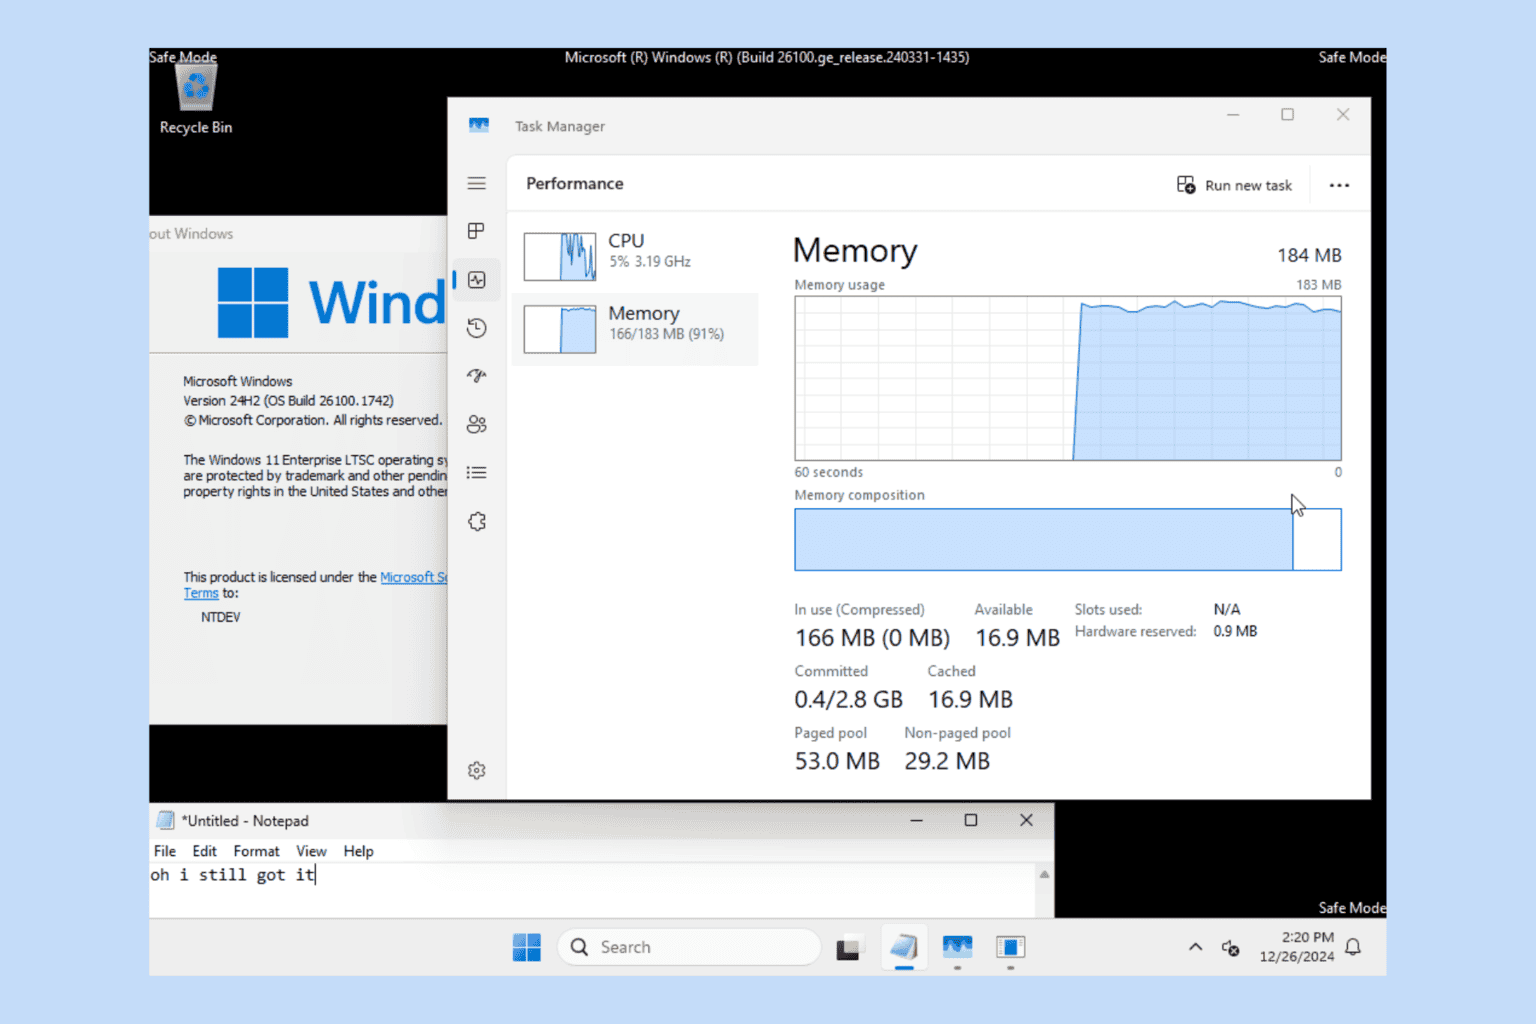Open Startup apps page icon
The height and width of the screenshot is (1024, 1536).
click(x=477, y=376)
